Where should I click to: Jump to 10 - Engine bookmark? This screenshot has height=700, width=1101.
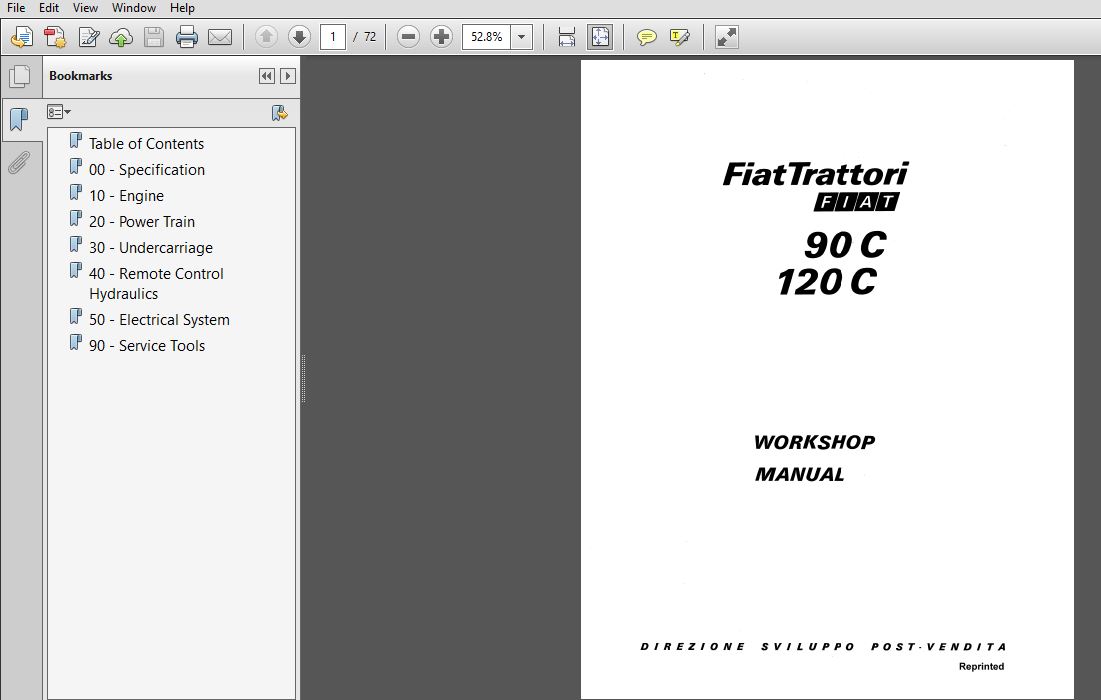point(126,196)
